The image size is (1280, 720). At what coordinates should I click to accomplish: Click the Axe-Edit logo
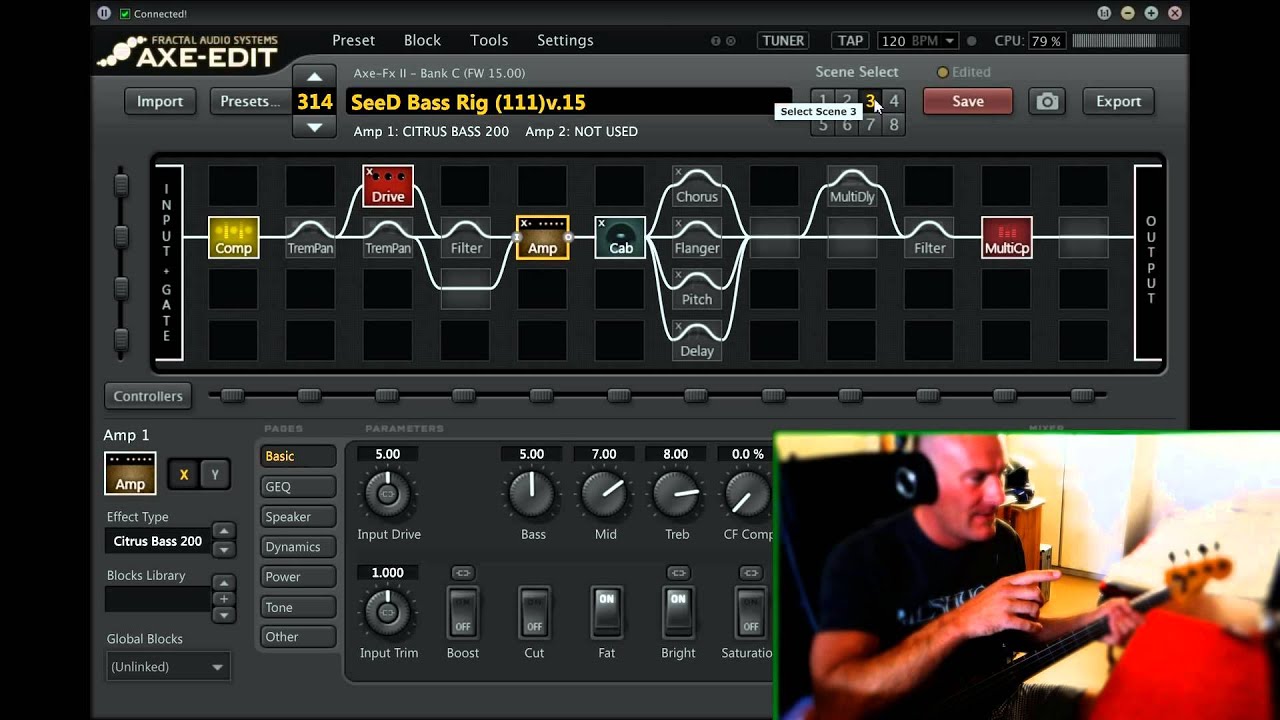(x=187, y=51)
